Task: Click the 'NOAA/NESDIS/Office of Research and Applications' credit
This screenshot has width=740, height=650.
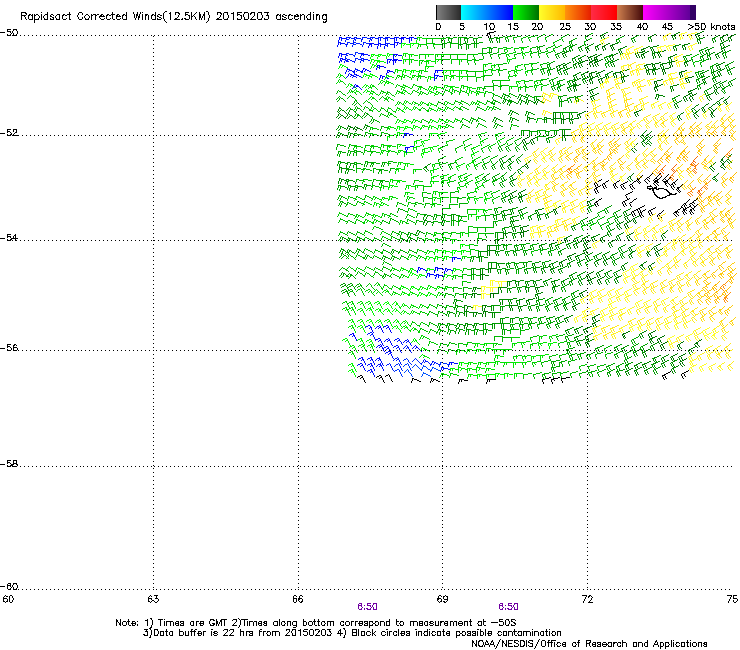Action: pyautogui.click(x=589, y=644)
